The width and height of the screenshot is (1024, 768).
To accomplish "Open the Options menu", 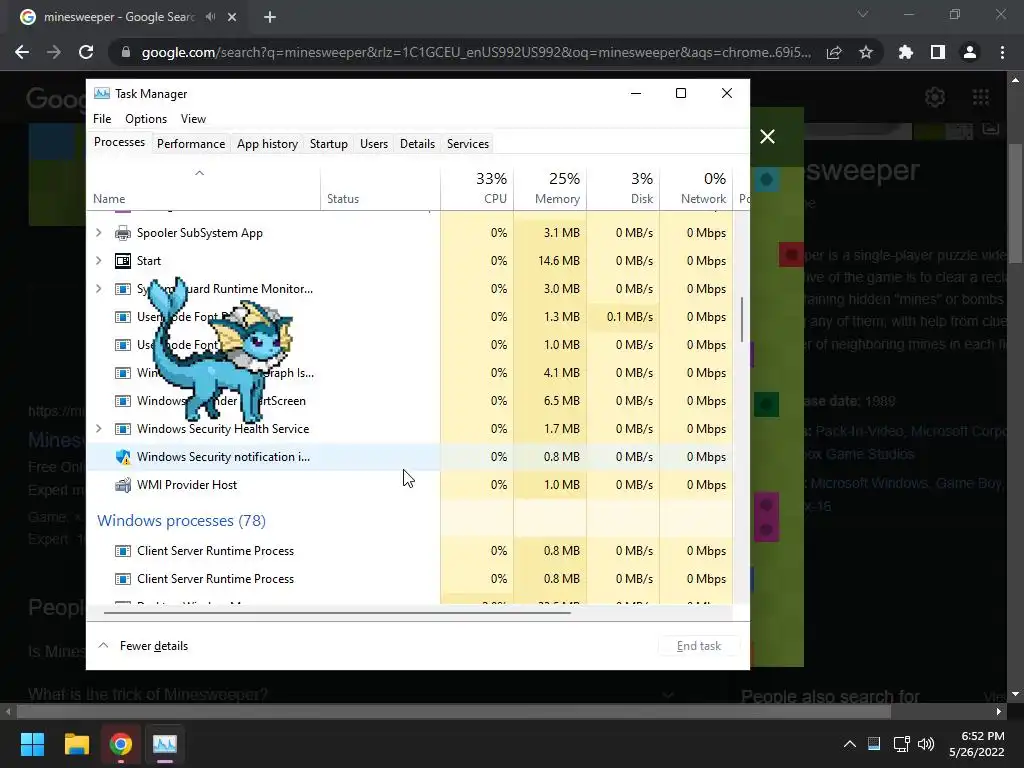I will pos(146,119).
